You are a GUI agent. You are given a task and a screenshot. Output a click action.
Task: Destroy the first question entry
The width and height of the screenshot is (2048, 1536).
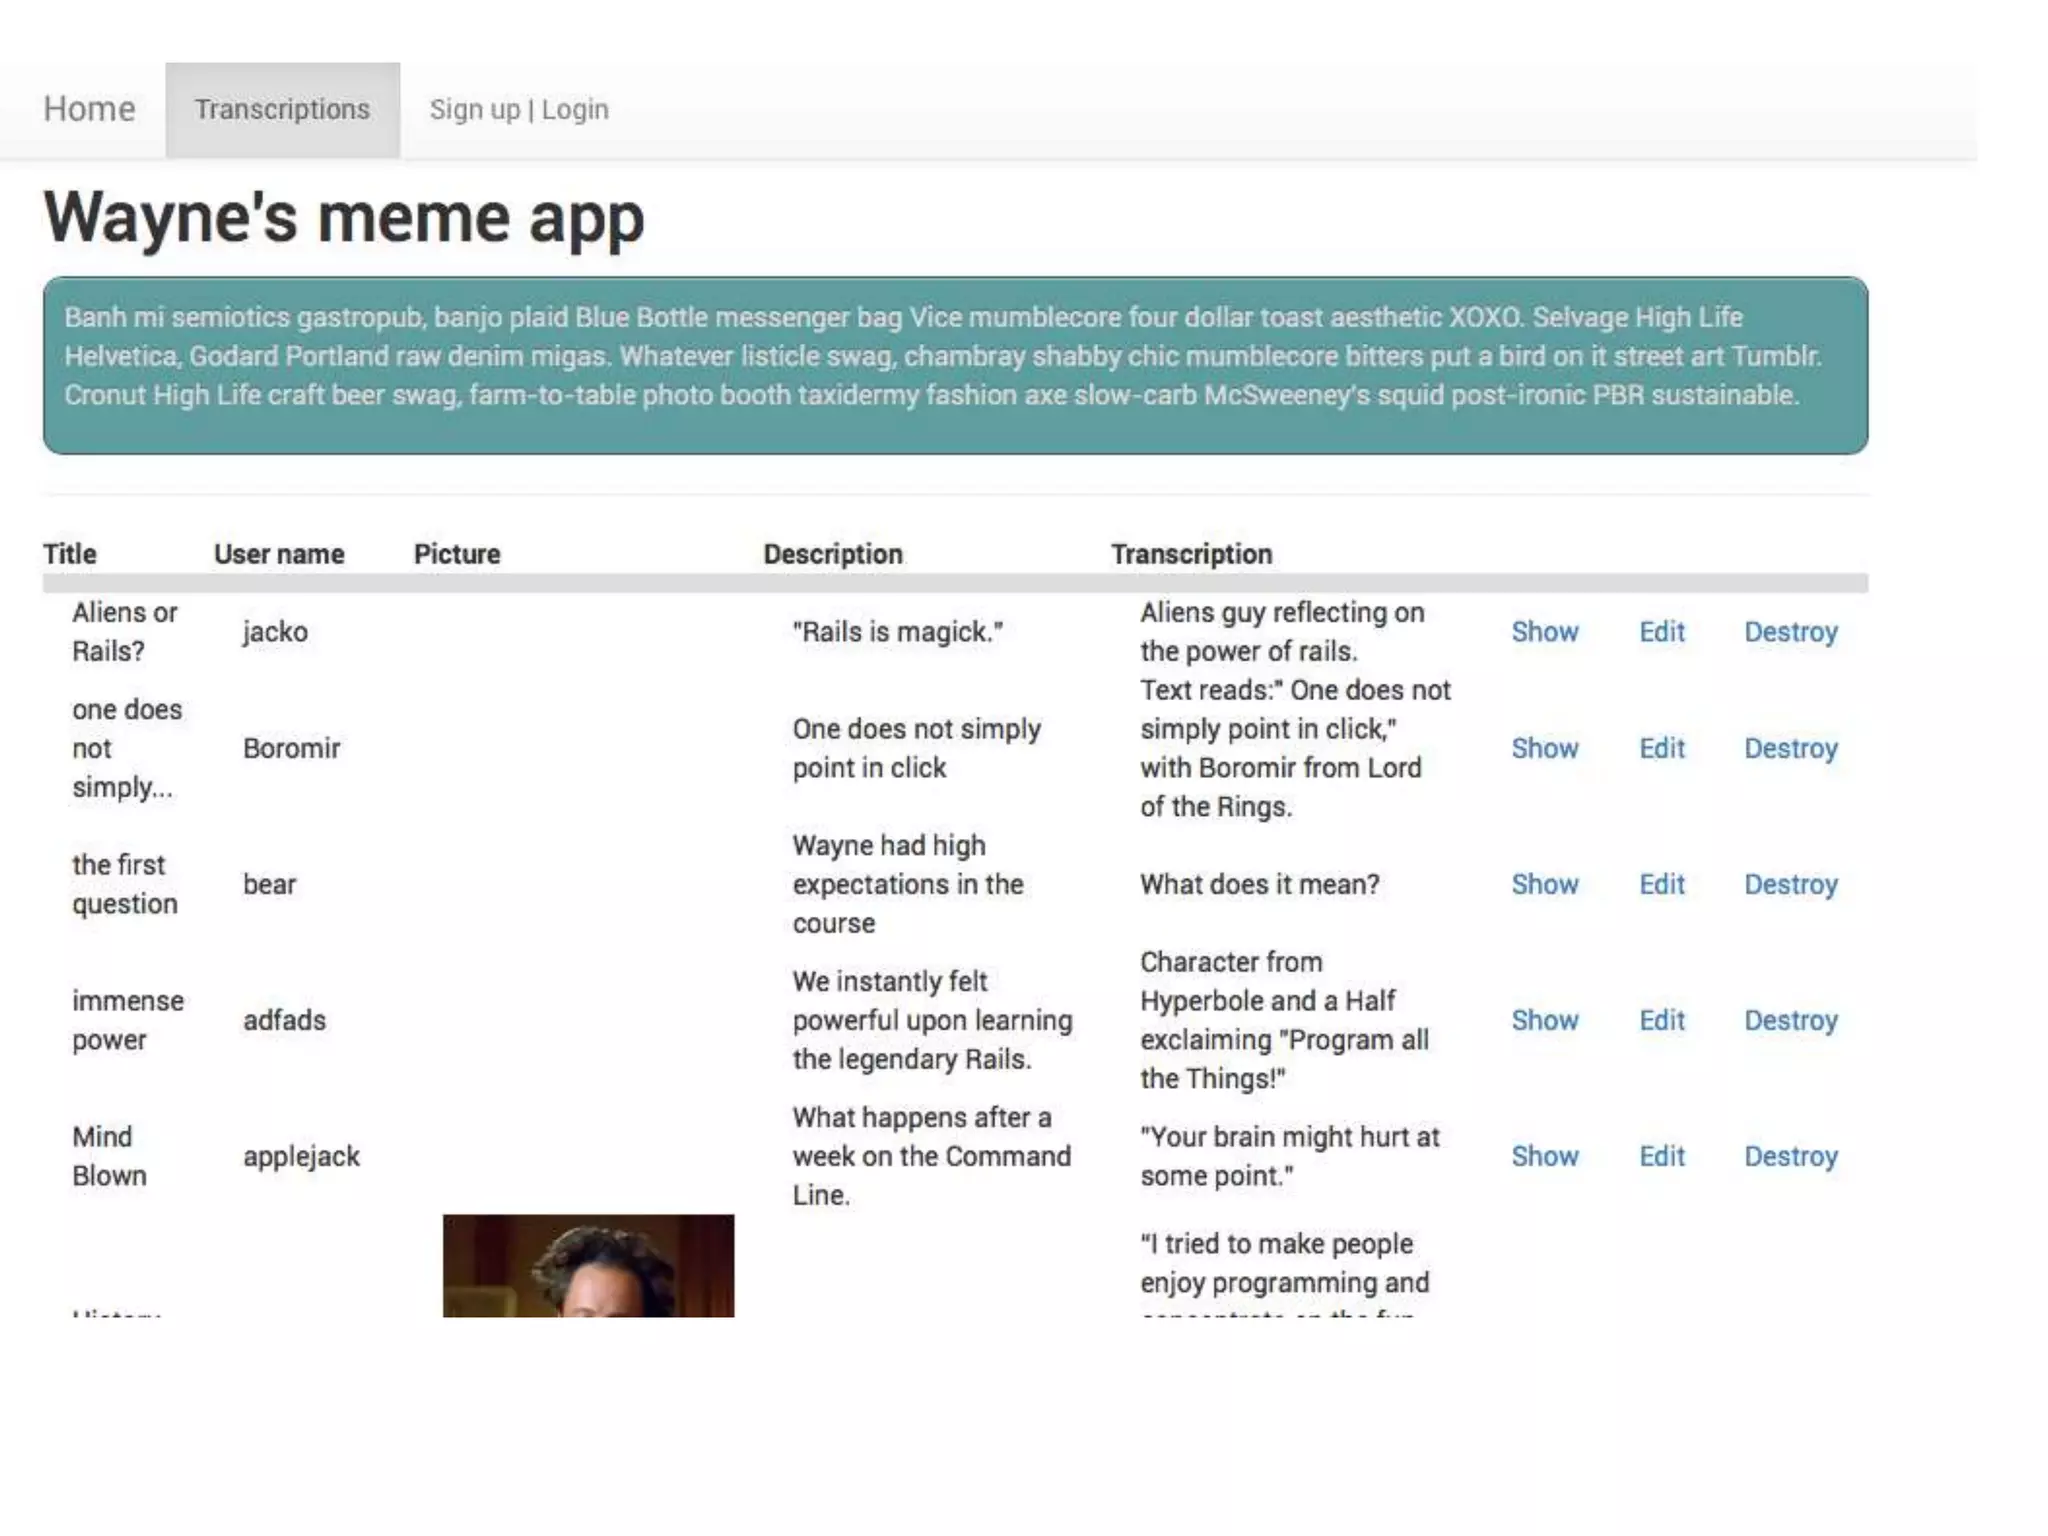pyautogui.click(x=1790, y=884)
